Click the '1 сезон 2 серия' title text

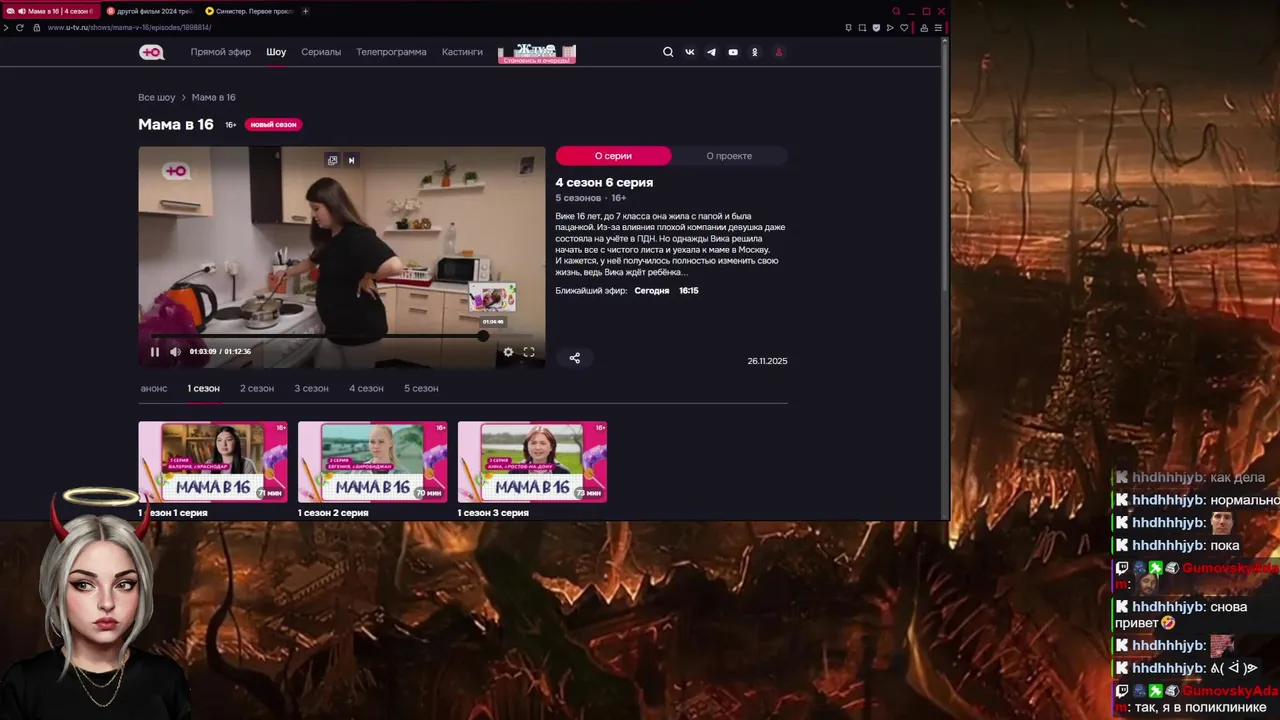(333, 513)
